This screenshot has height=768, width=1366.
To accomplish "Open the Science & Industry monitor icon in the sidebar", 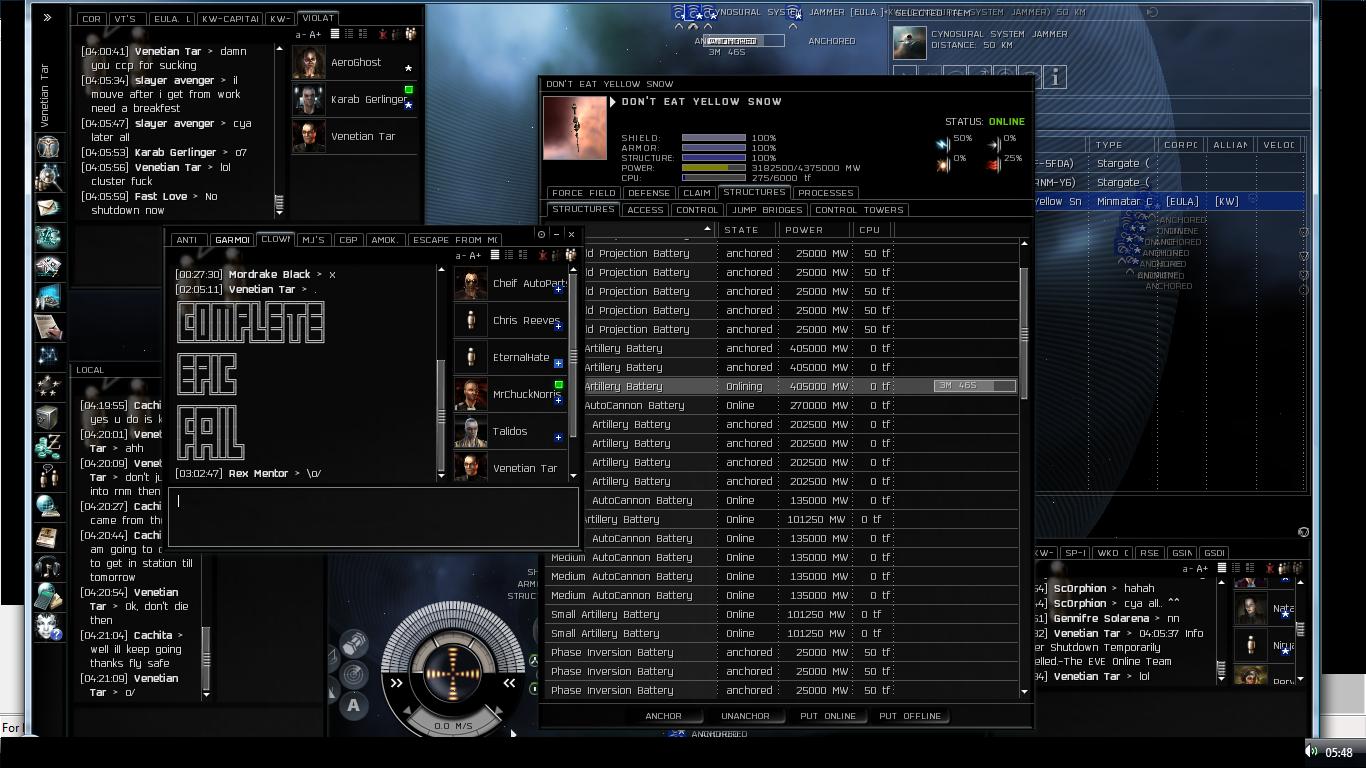I will tap(48, 297).
